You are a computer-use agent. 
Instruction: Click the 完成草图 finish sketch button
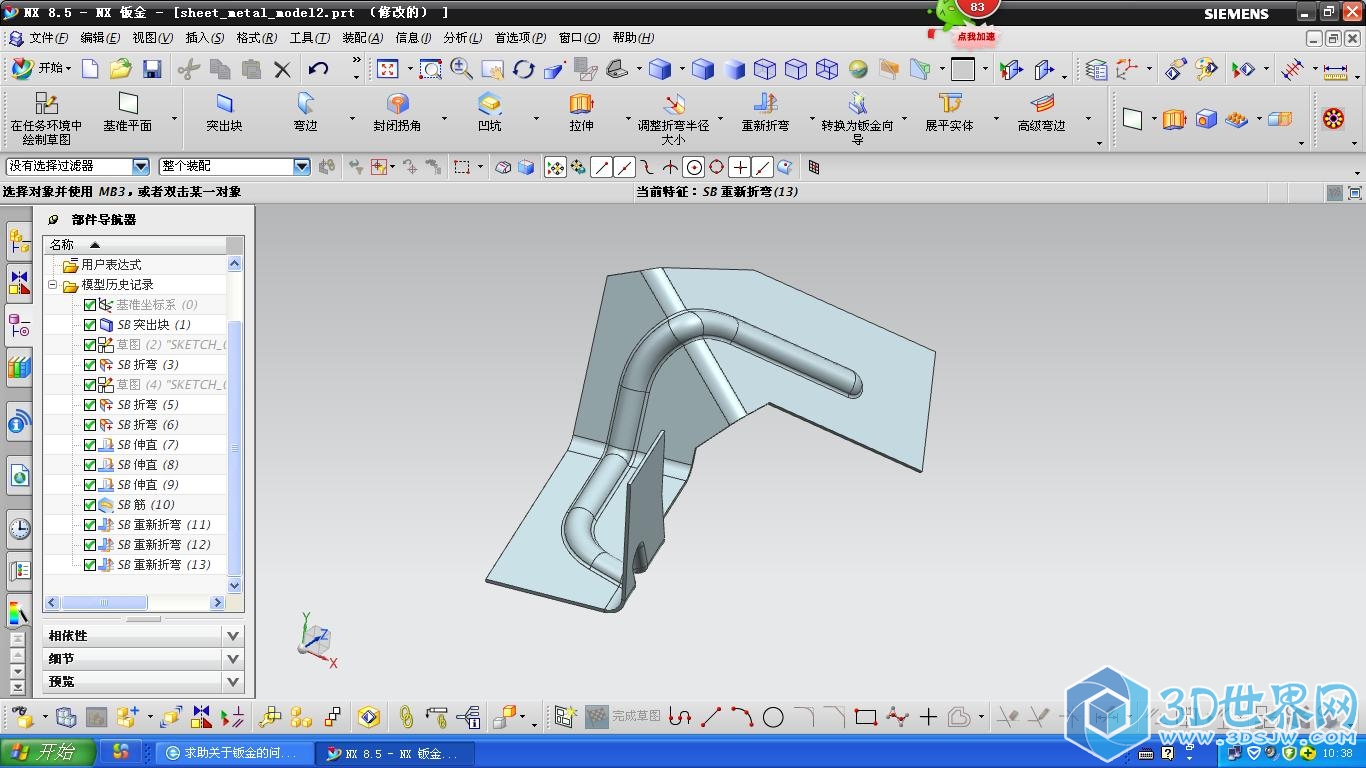(623, 717)
